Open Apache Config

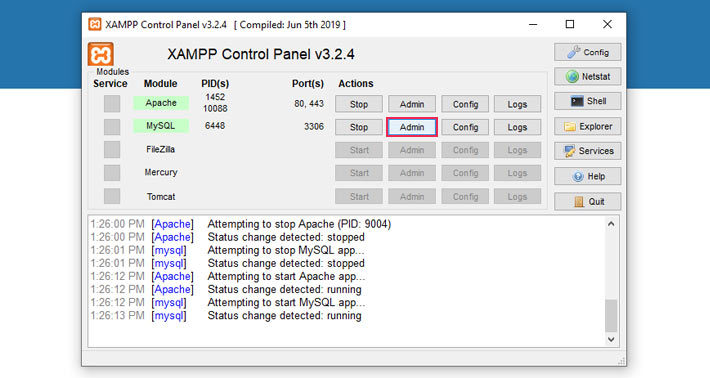465,104
